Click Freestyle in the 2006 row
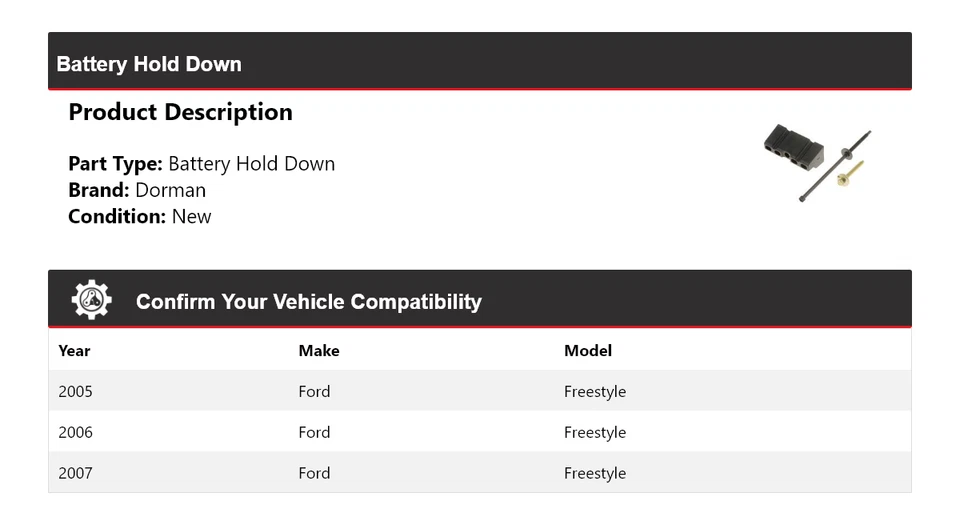 tap(595, 432)
